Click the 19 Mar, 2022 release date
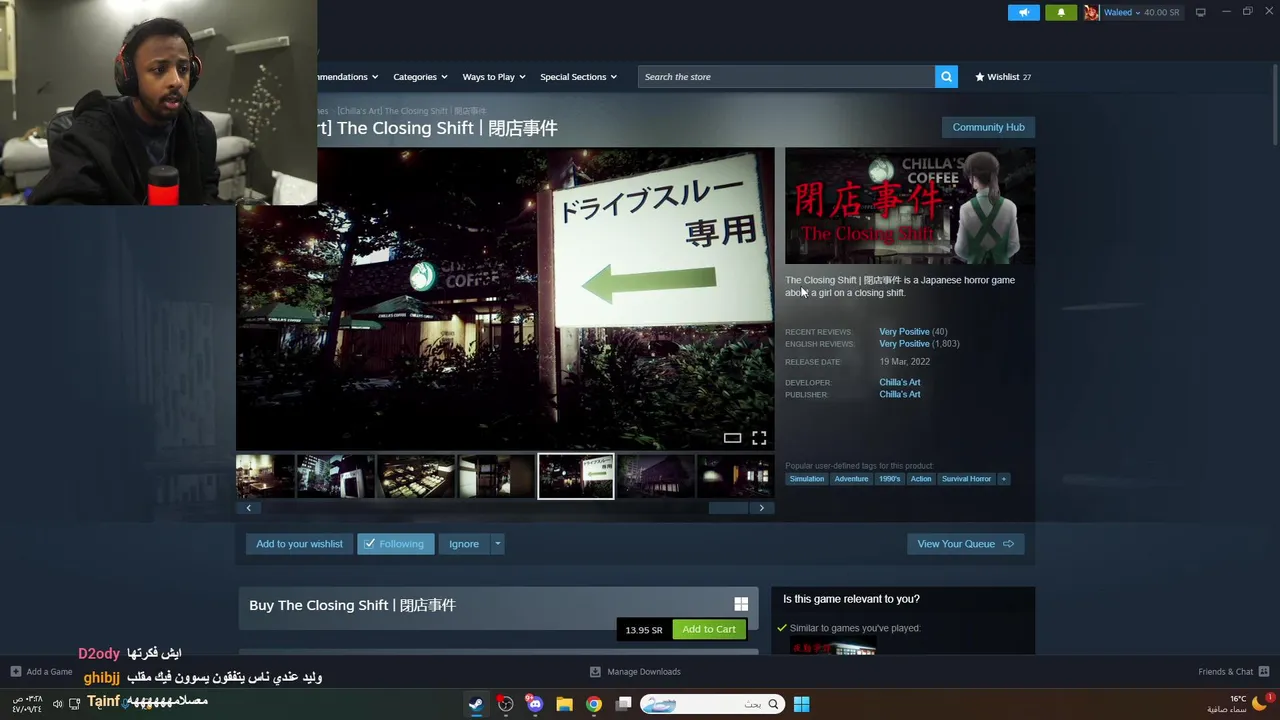 (x=904, y=362)
